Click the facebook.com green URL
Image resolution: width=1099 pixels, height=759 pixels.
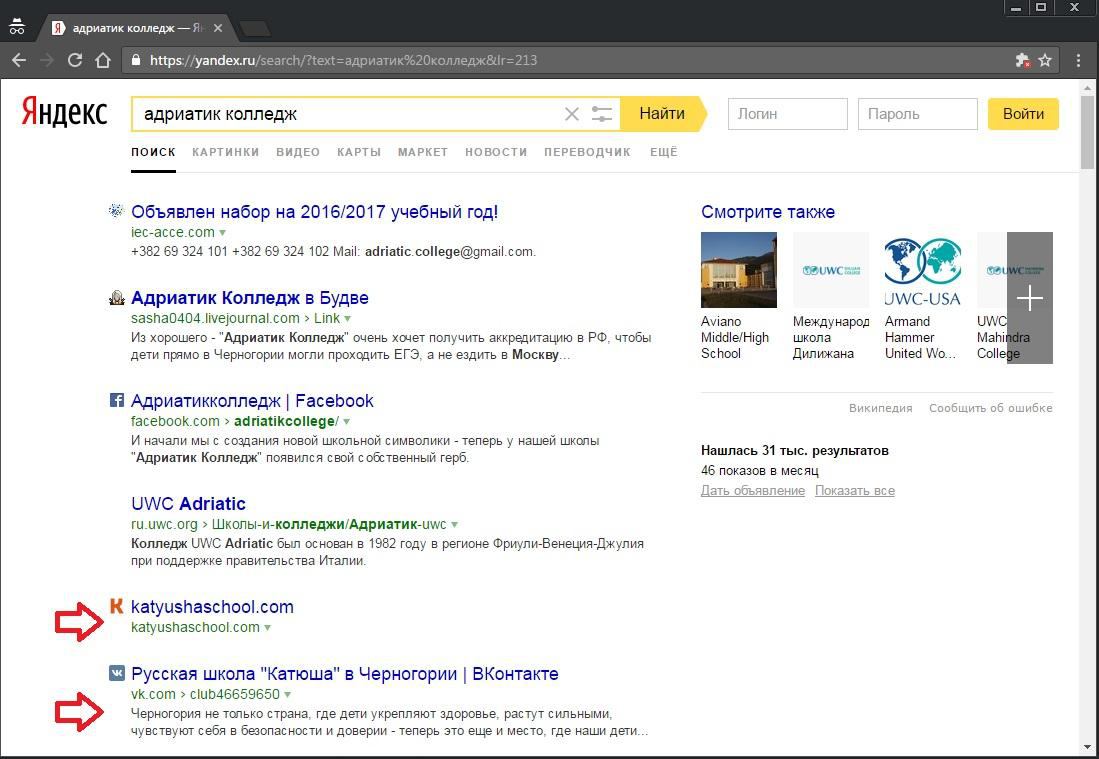[x=175, y=421]
